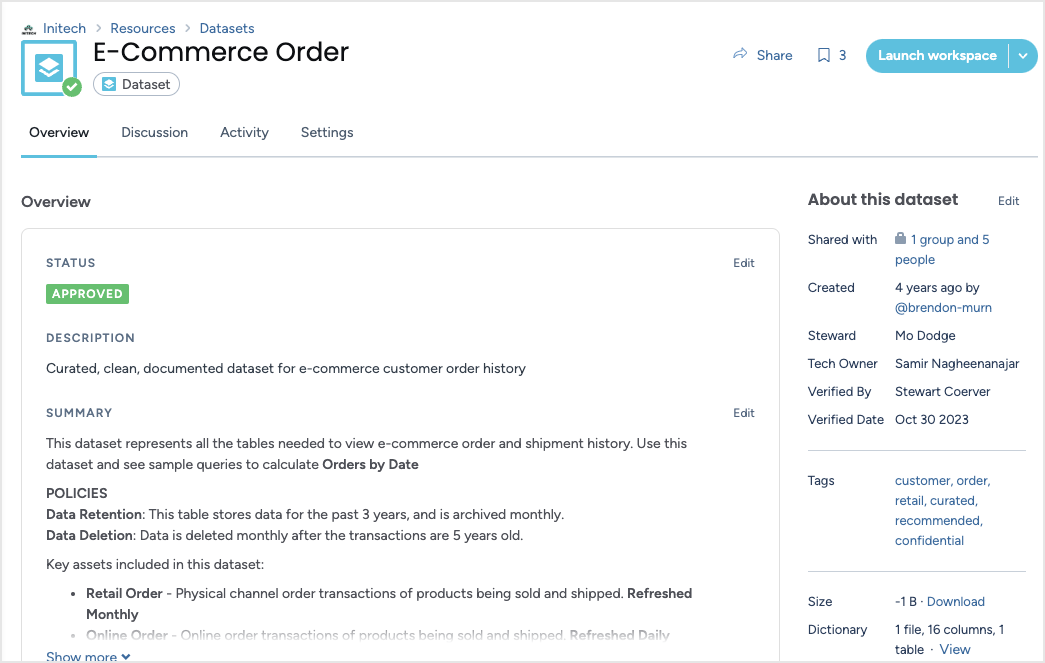Screen dimensions: 1045x663
Task: Click the customer tag
Action: pos(923,480)
